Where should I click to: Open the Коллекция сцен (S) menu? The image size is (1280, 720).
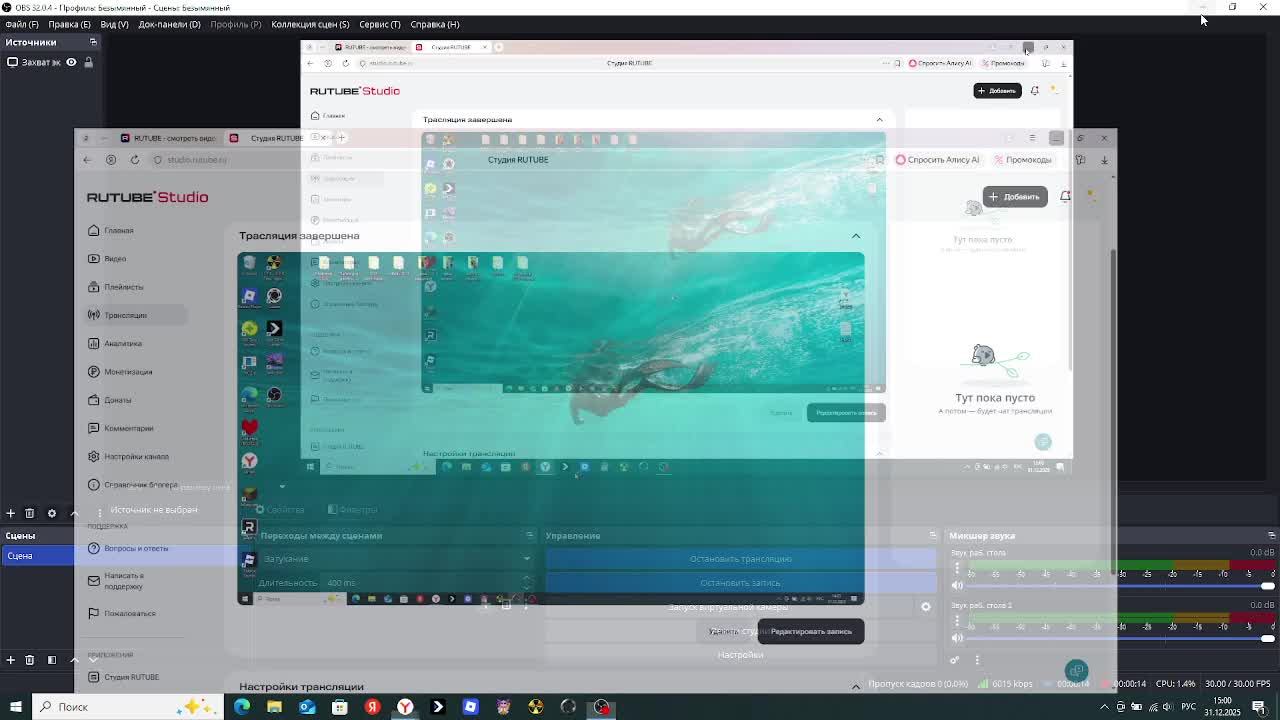(x=310, y=24)
